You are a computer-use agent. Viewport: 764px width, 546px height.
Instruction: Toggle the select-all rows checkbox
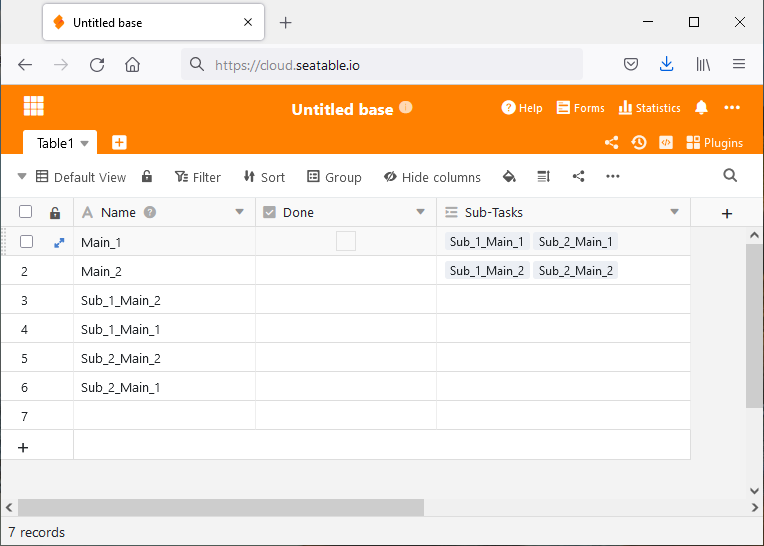(x=26, y=212)
